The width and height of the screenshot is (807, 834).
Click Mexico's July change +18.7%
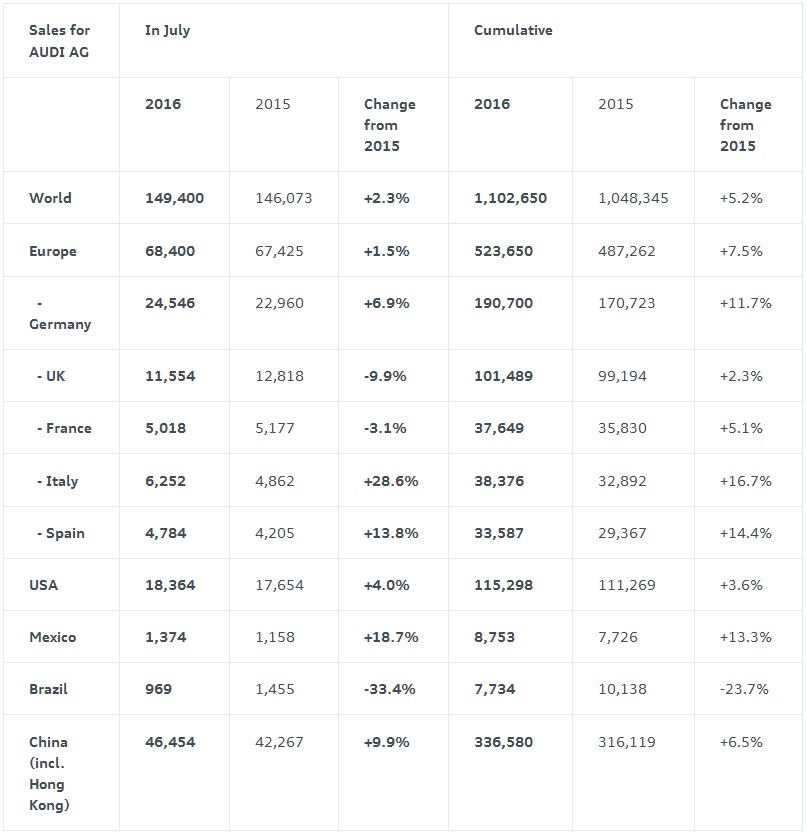(x=391, y=637)
